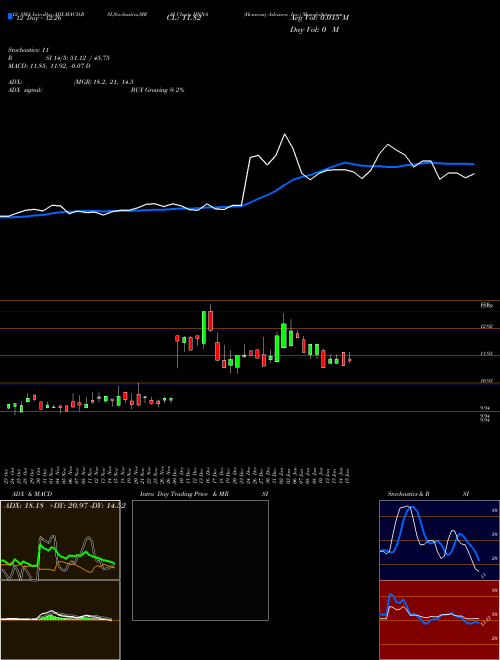The width and height of the screenshot is (500, 660).
Task: Click the 'BUY Growing @ 2%' ADX signal
Action: [157, 90]
